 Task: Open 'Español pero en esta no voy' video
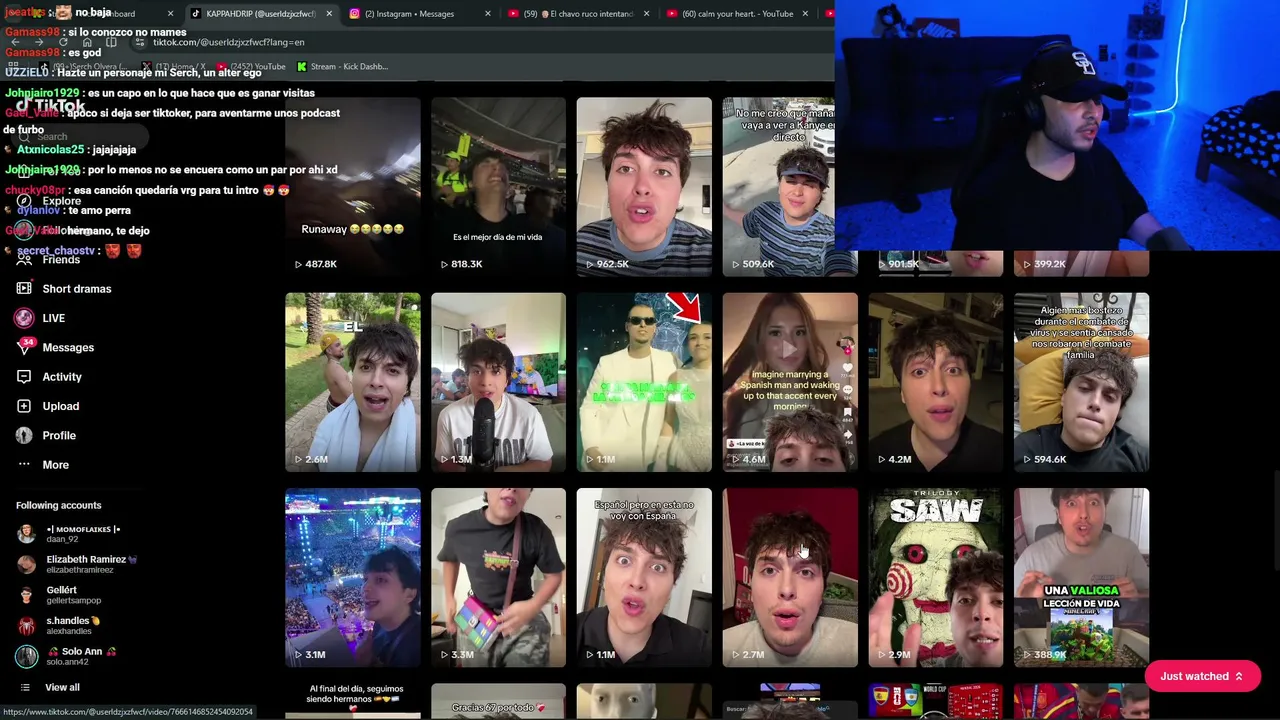tap(644, 577)
